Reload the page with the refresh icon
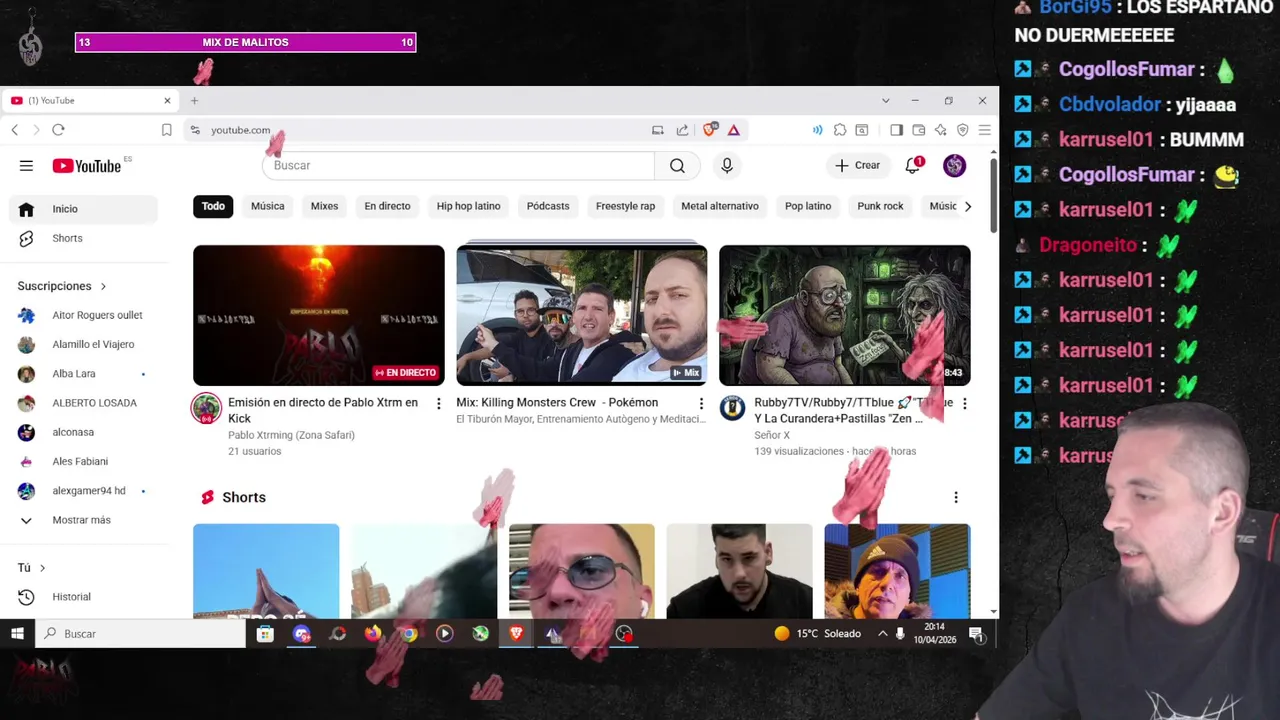The image size is (1280, 720). [58, 130]
